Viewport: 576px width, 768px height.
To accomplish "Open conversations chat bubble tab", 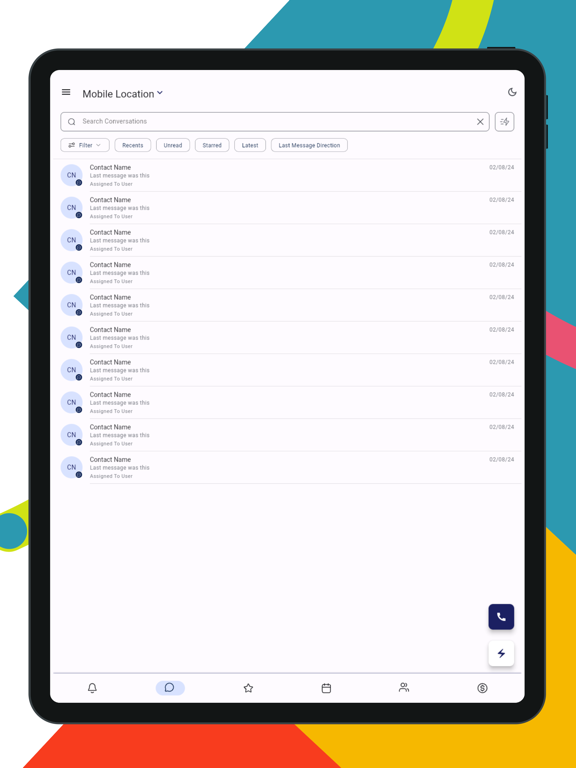I will [x=170, y=688].
